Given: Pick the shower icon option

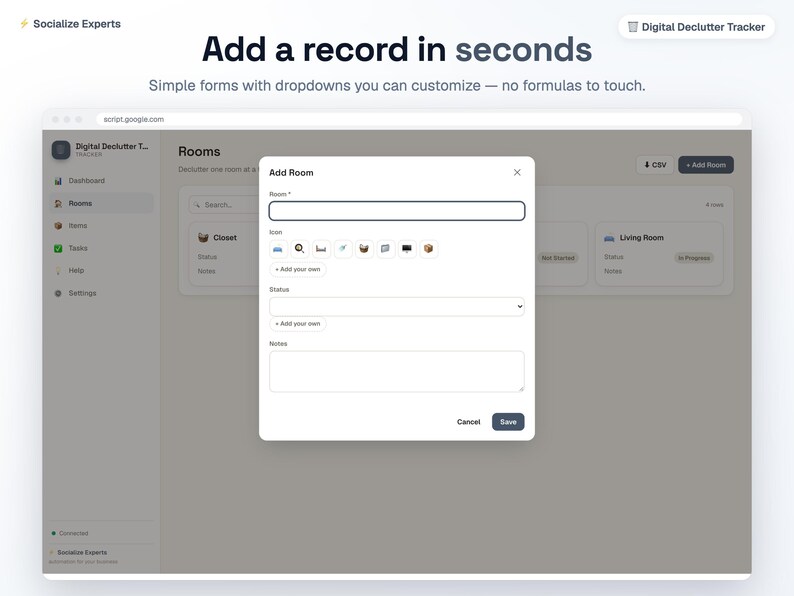Looking at the screenshot, I should click(x=343, y=249).
